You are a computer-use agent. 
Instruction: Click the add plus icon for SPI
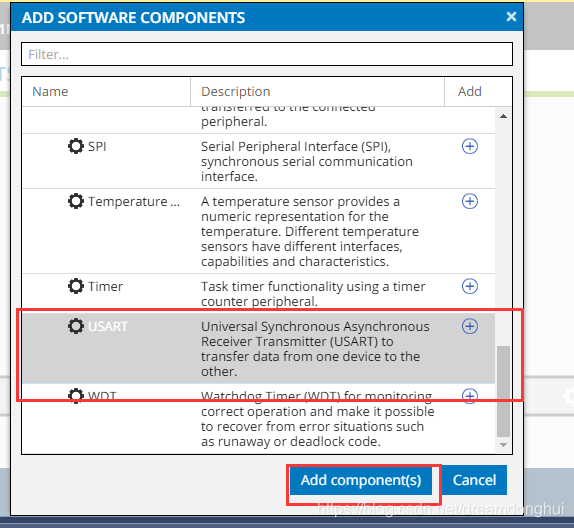point(470,146)
